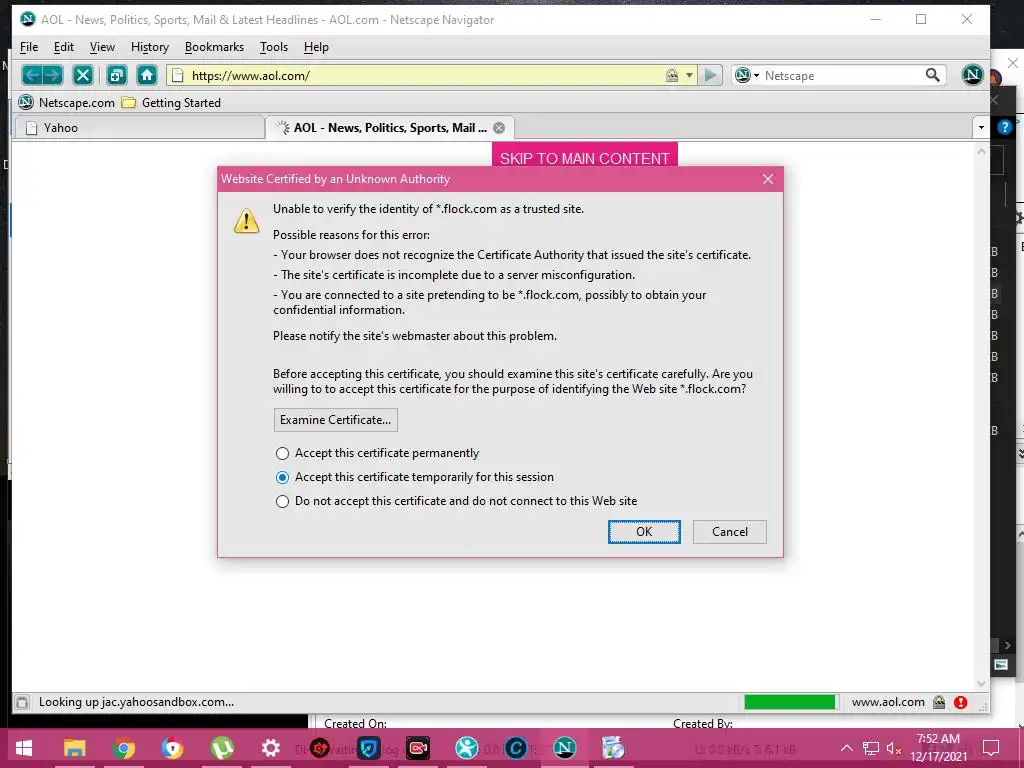Go to the Home page icon

(147, 75)
